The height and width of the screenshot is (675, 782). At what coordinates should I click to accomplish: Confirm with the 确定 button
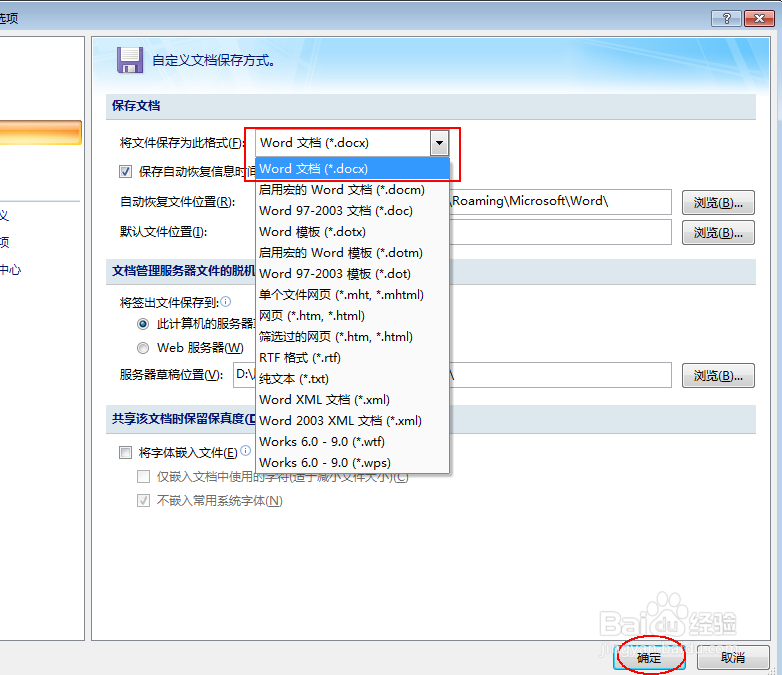coord(649,657)
